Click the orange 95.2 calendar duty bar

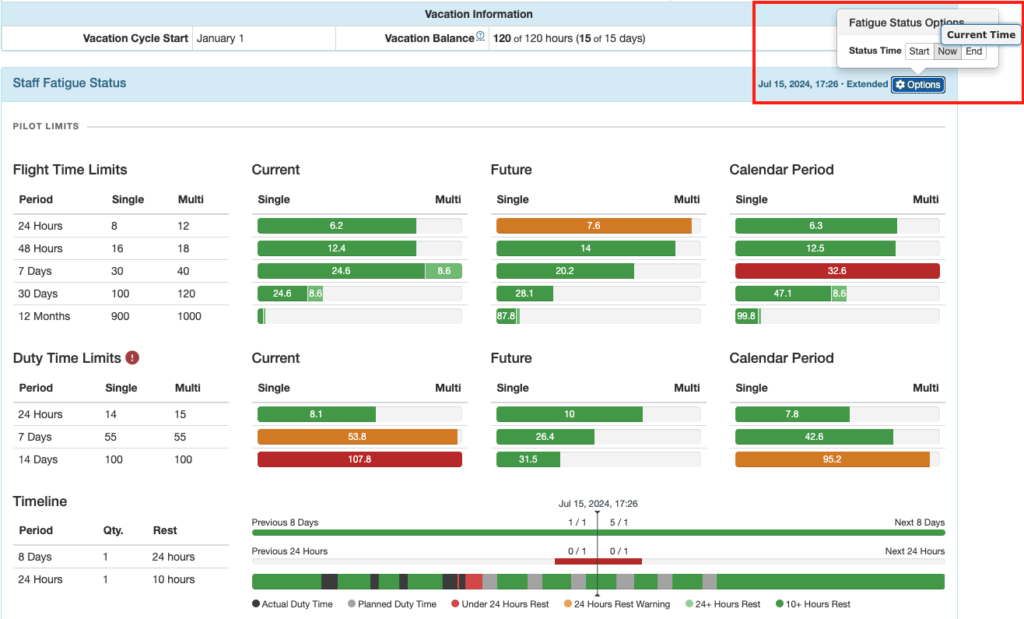coord(832,459)
